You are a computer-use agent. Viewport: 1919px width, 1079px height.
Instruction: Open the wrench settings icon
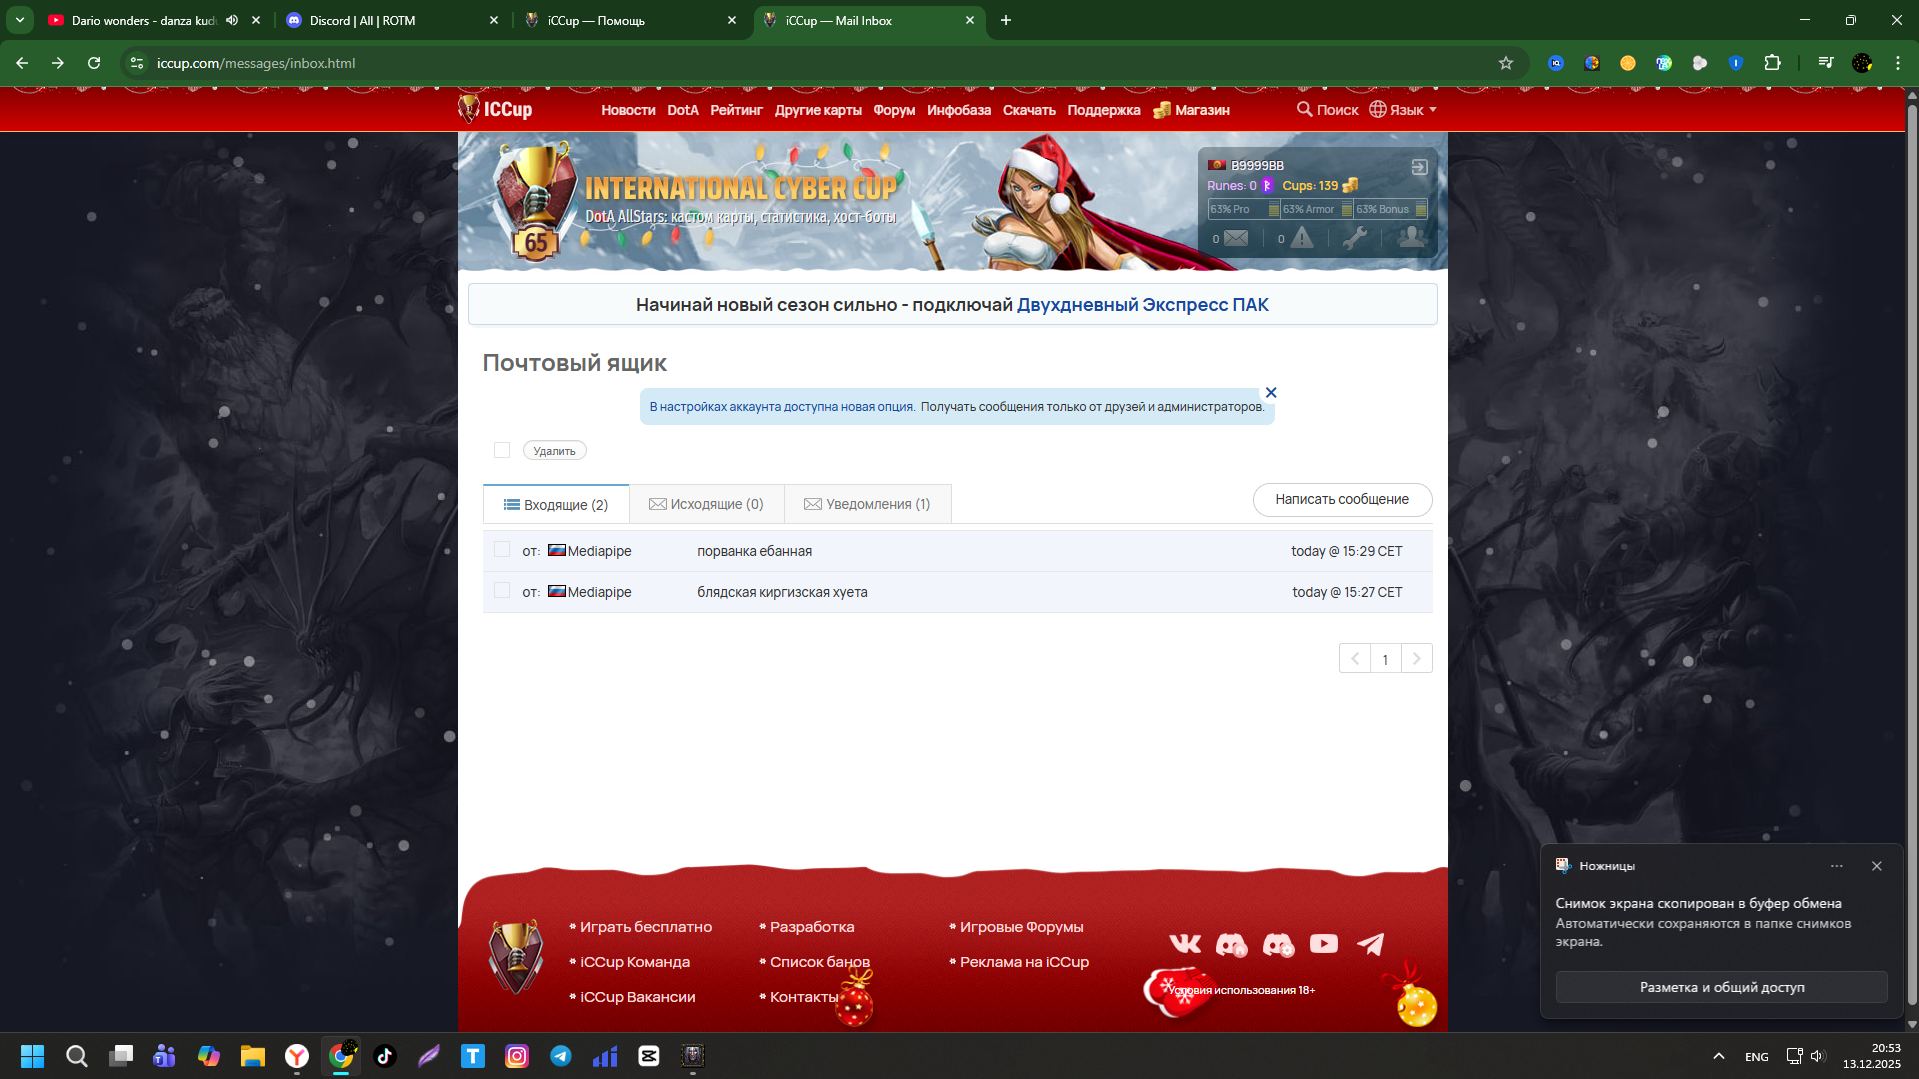point(1354,238)
